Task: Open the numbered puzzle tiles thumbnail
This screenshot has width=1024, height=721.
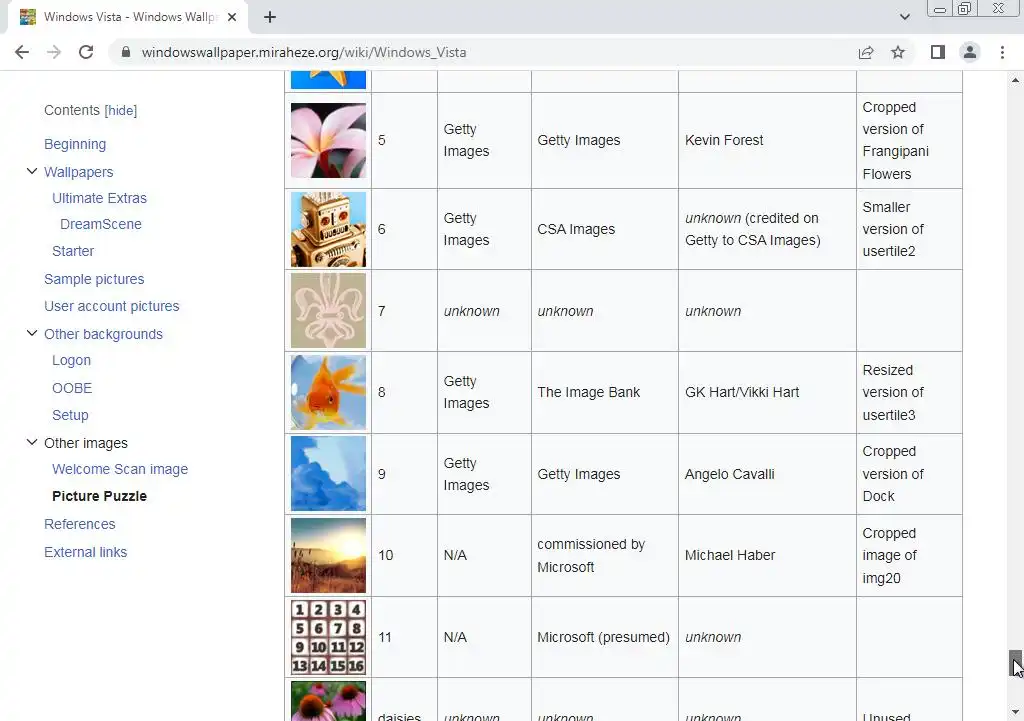Action: coord(328,637)
